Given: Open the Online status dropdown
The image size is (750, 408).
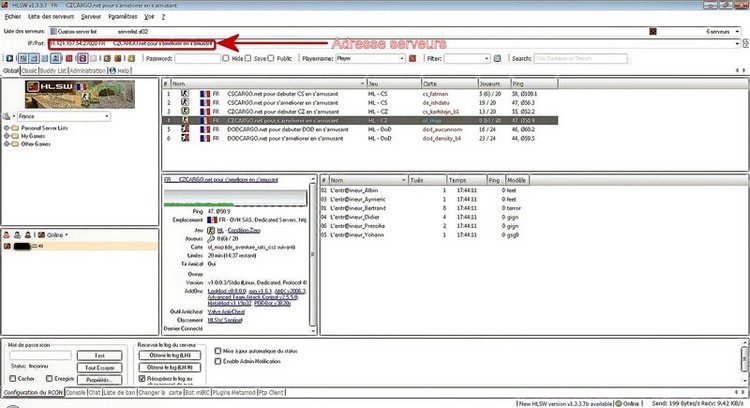Looking at the screenshot, I should tap(66, 235).
